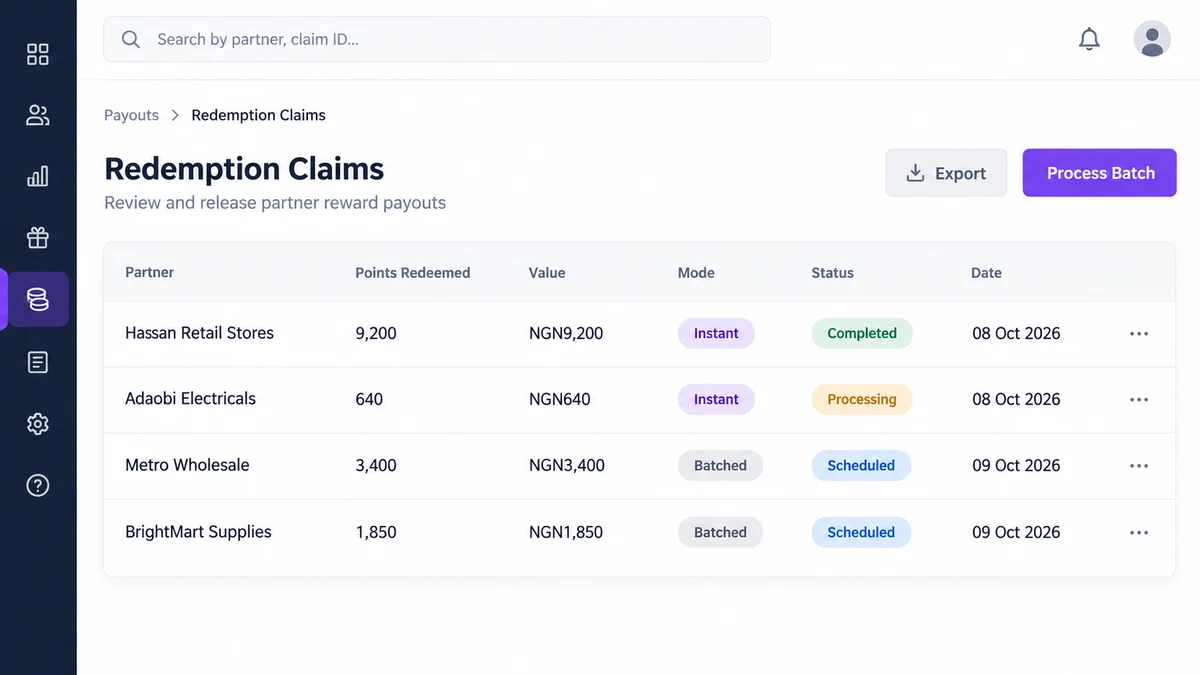Open the reports document icon in sidebar
Image resolution: width=1200 pixels, height=675 pixels.
pos(38,362)
